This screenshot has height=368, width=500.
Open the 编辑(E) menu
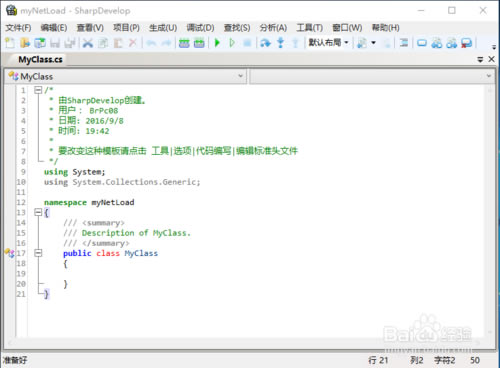tap(54, 27)
